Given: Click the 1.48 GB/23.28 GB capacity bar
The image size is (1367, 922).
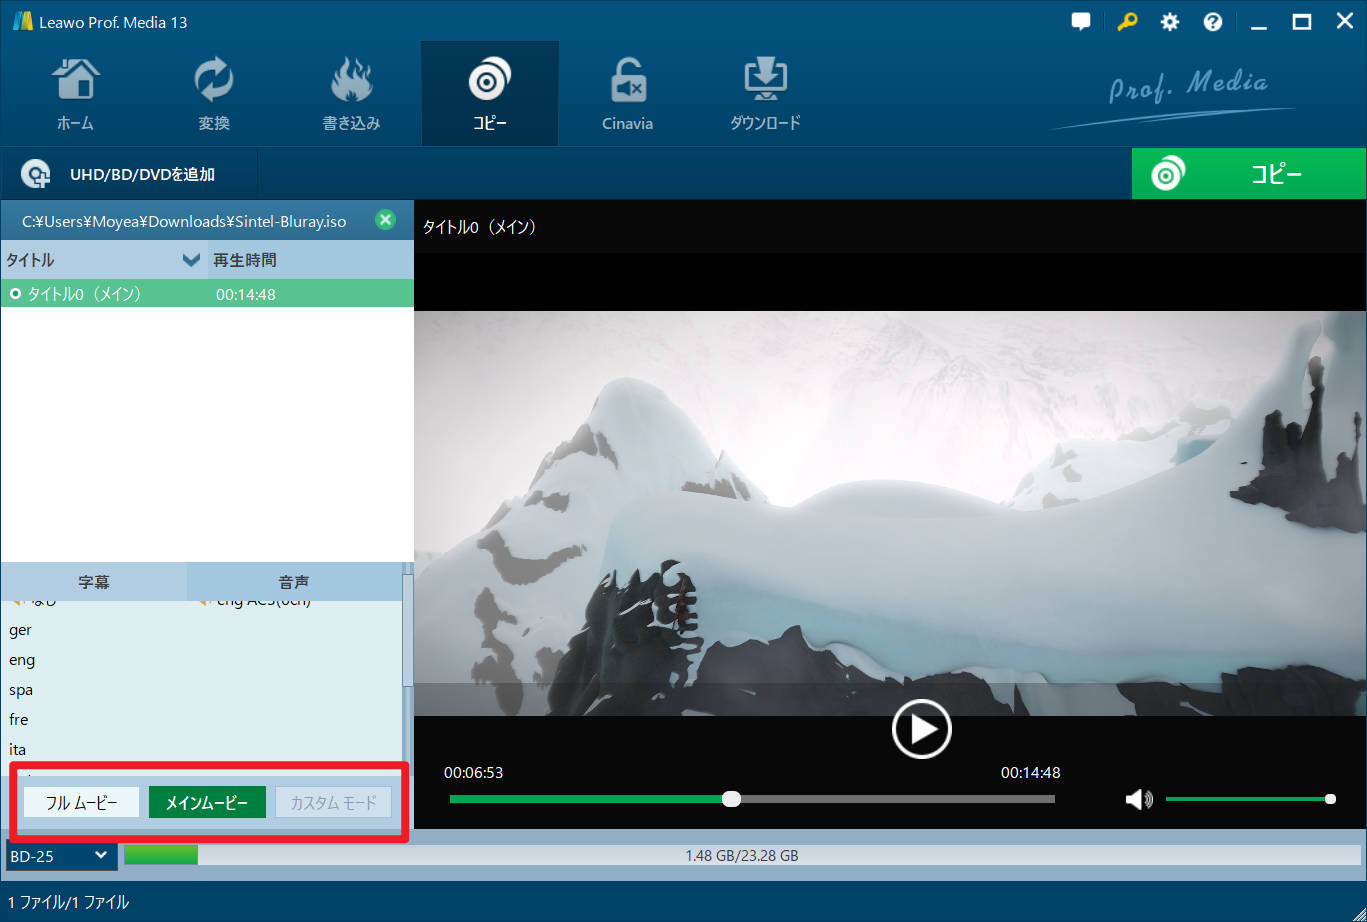Looking at the screenshot, I should [742, 856].
